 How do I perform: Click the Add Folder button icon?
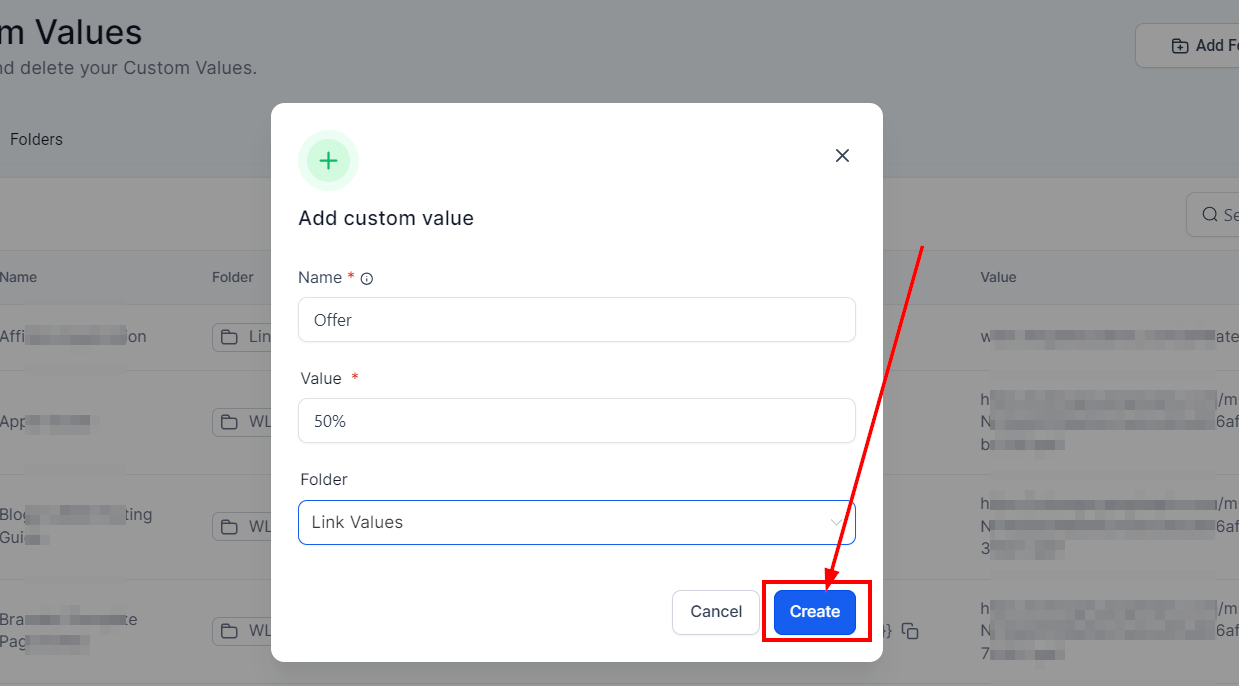[x=1180, y=46]
